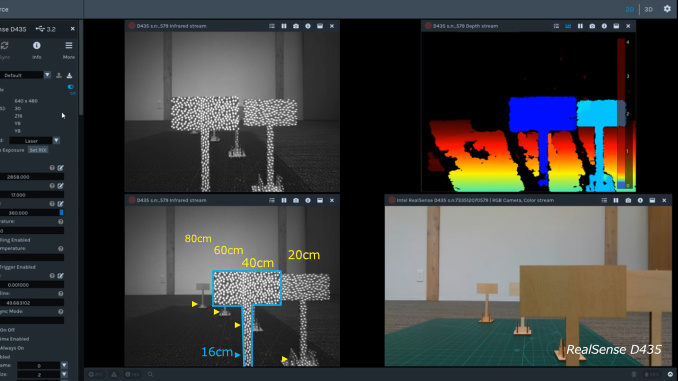Pause the Depth stream
Image resolution: width=678 pixels, height=381 pixels.
click(x=580, y=26)
